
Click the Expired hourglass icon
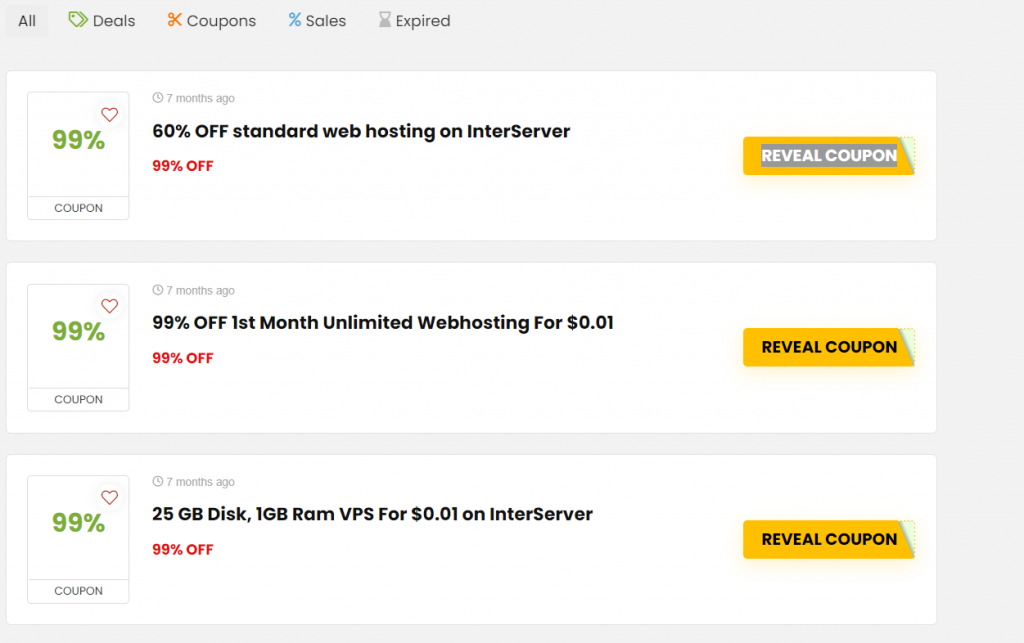coord(385,20)
